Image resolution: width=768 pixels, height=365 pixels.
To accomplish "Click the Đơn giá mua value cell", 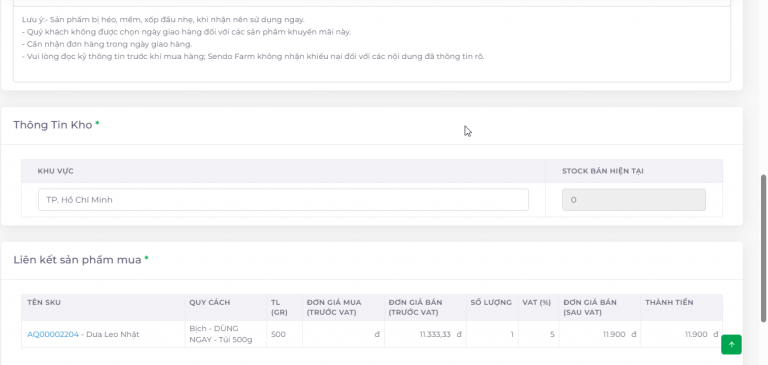I will [343, 335].
